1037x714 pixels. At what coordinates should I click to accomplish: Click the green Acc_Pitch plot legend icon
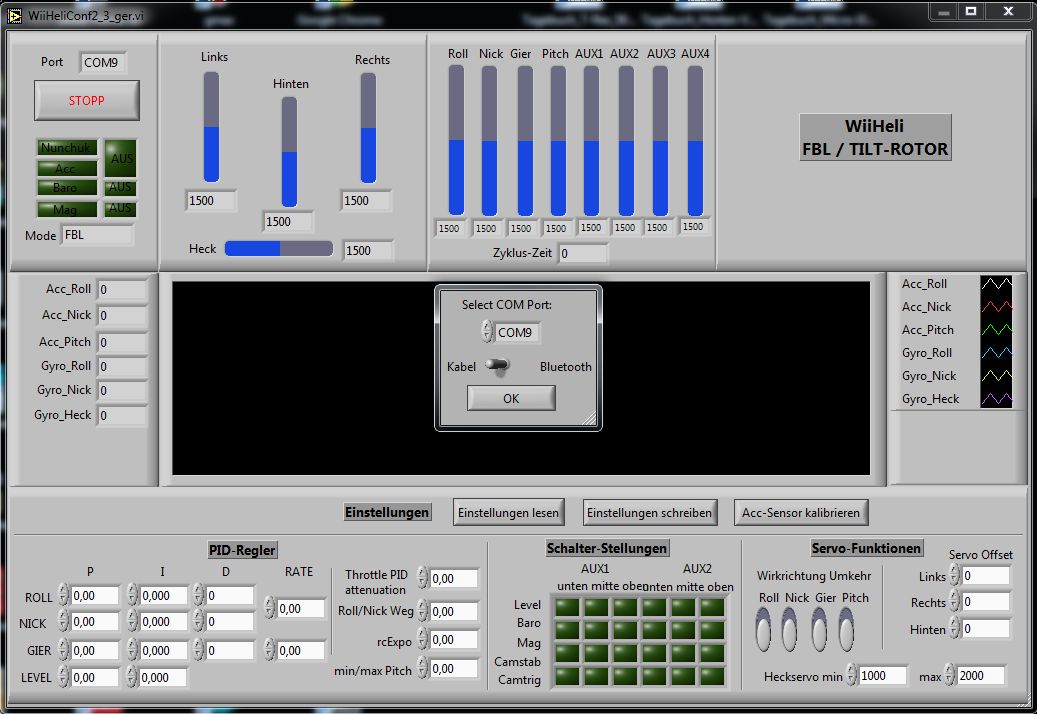point(996,330)
